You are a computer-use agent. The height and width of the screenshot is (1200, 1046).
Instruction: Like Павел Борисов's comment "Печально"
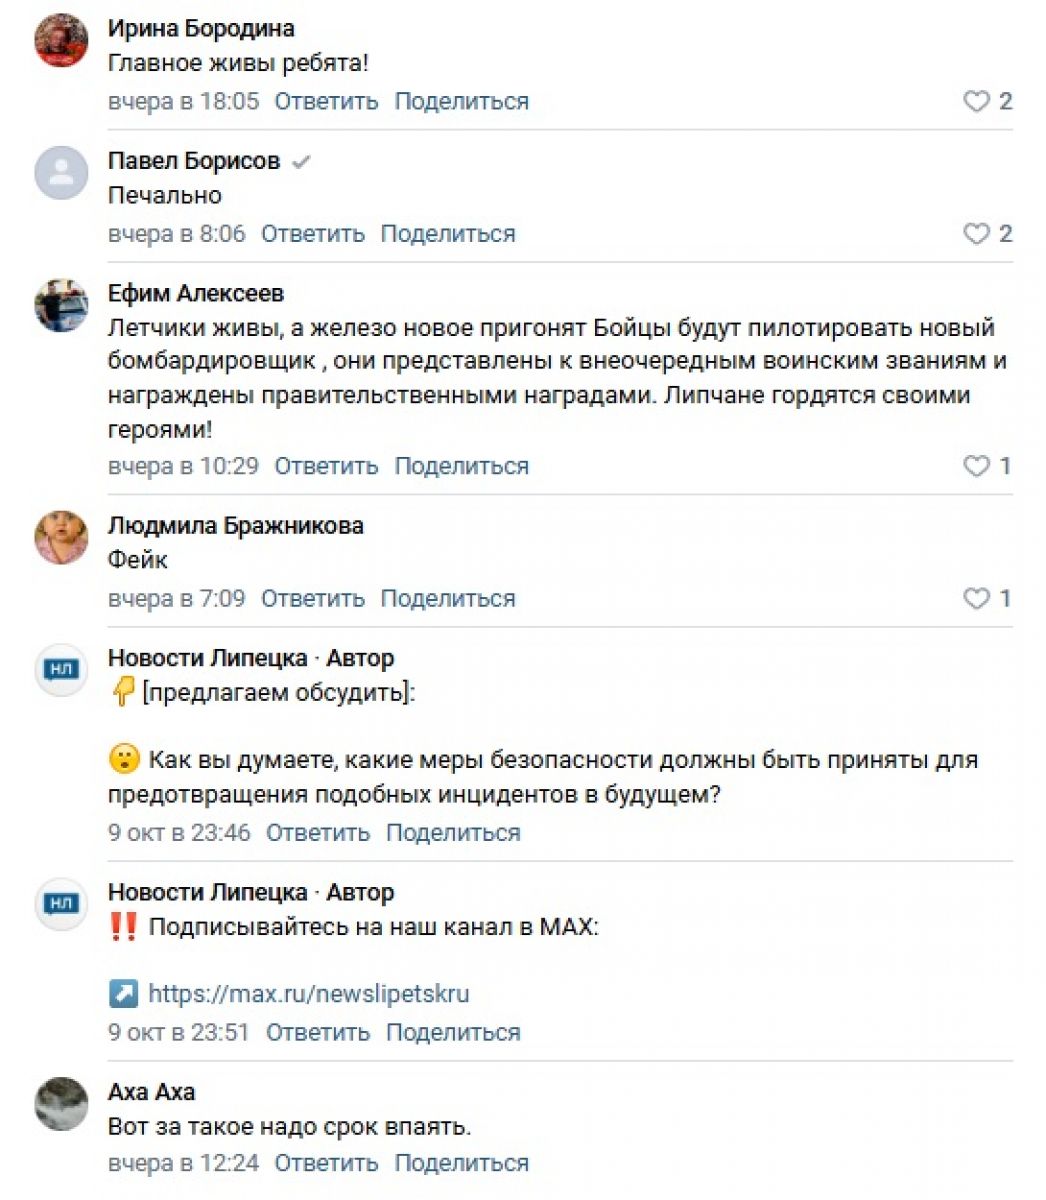(976, 234)
